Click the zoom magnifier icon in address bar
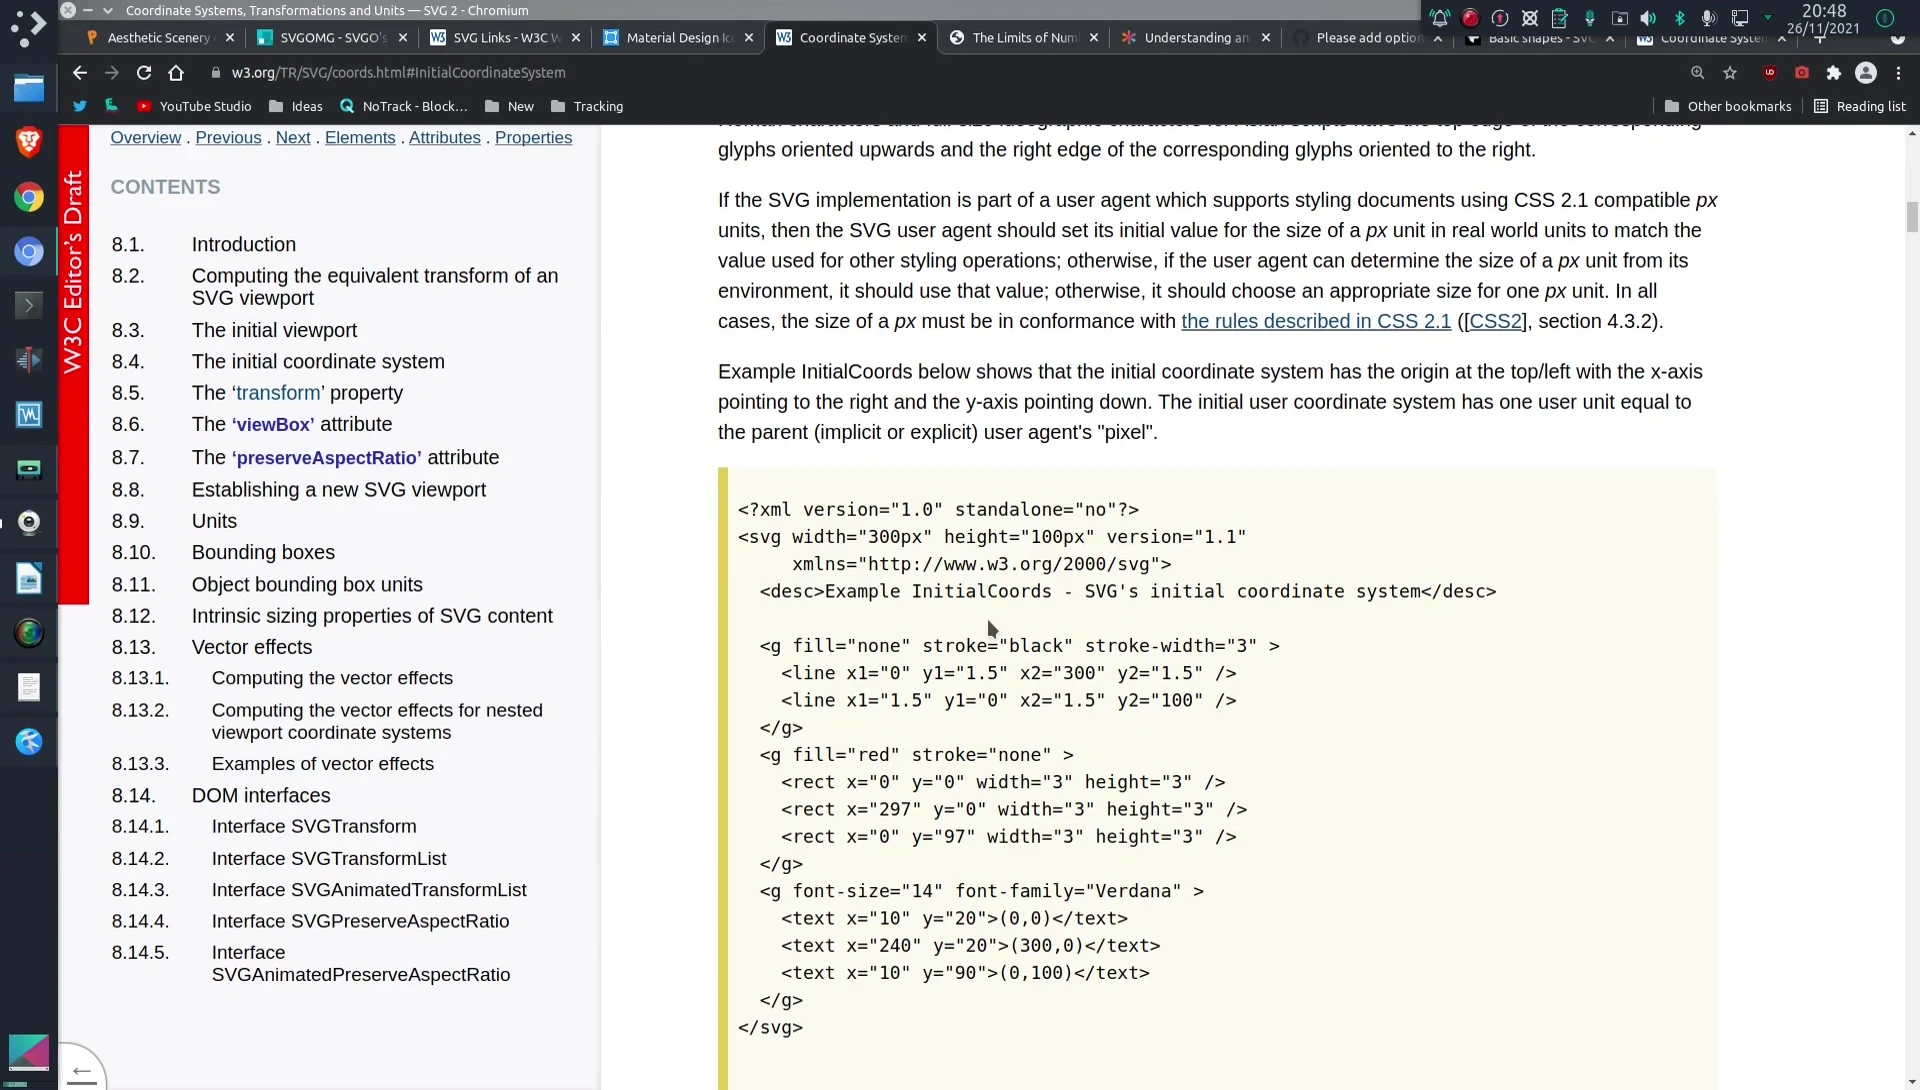 click(1697, 73)
